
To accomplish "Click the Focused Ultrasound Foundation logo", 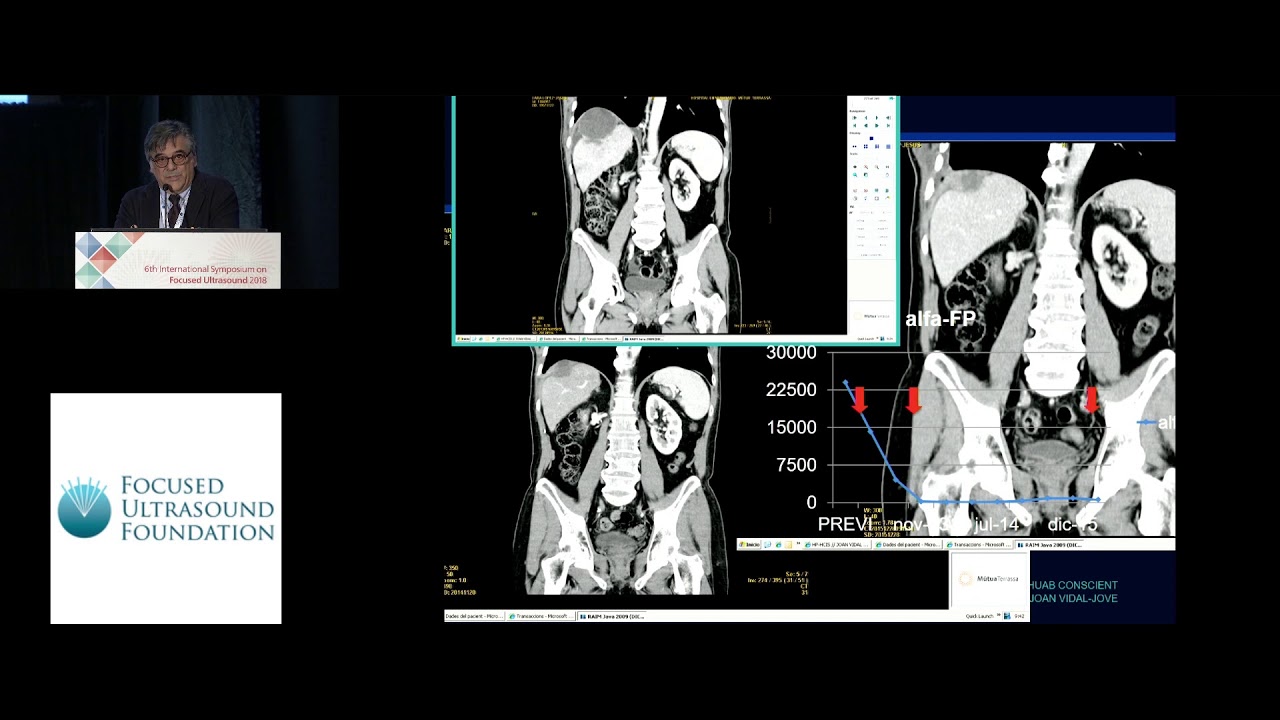I will [166, 508].
